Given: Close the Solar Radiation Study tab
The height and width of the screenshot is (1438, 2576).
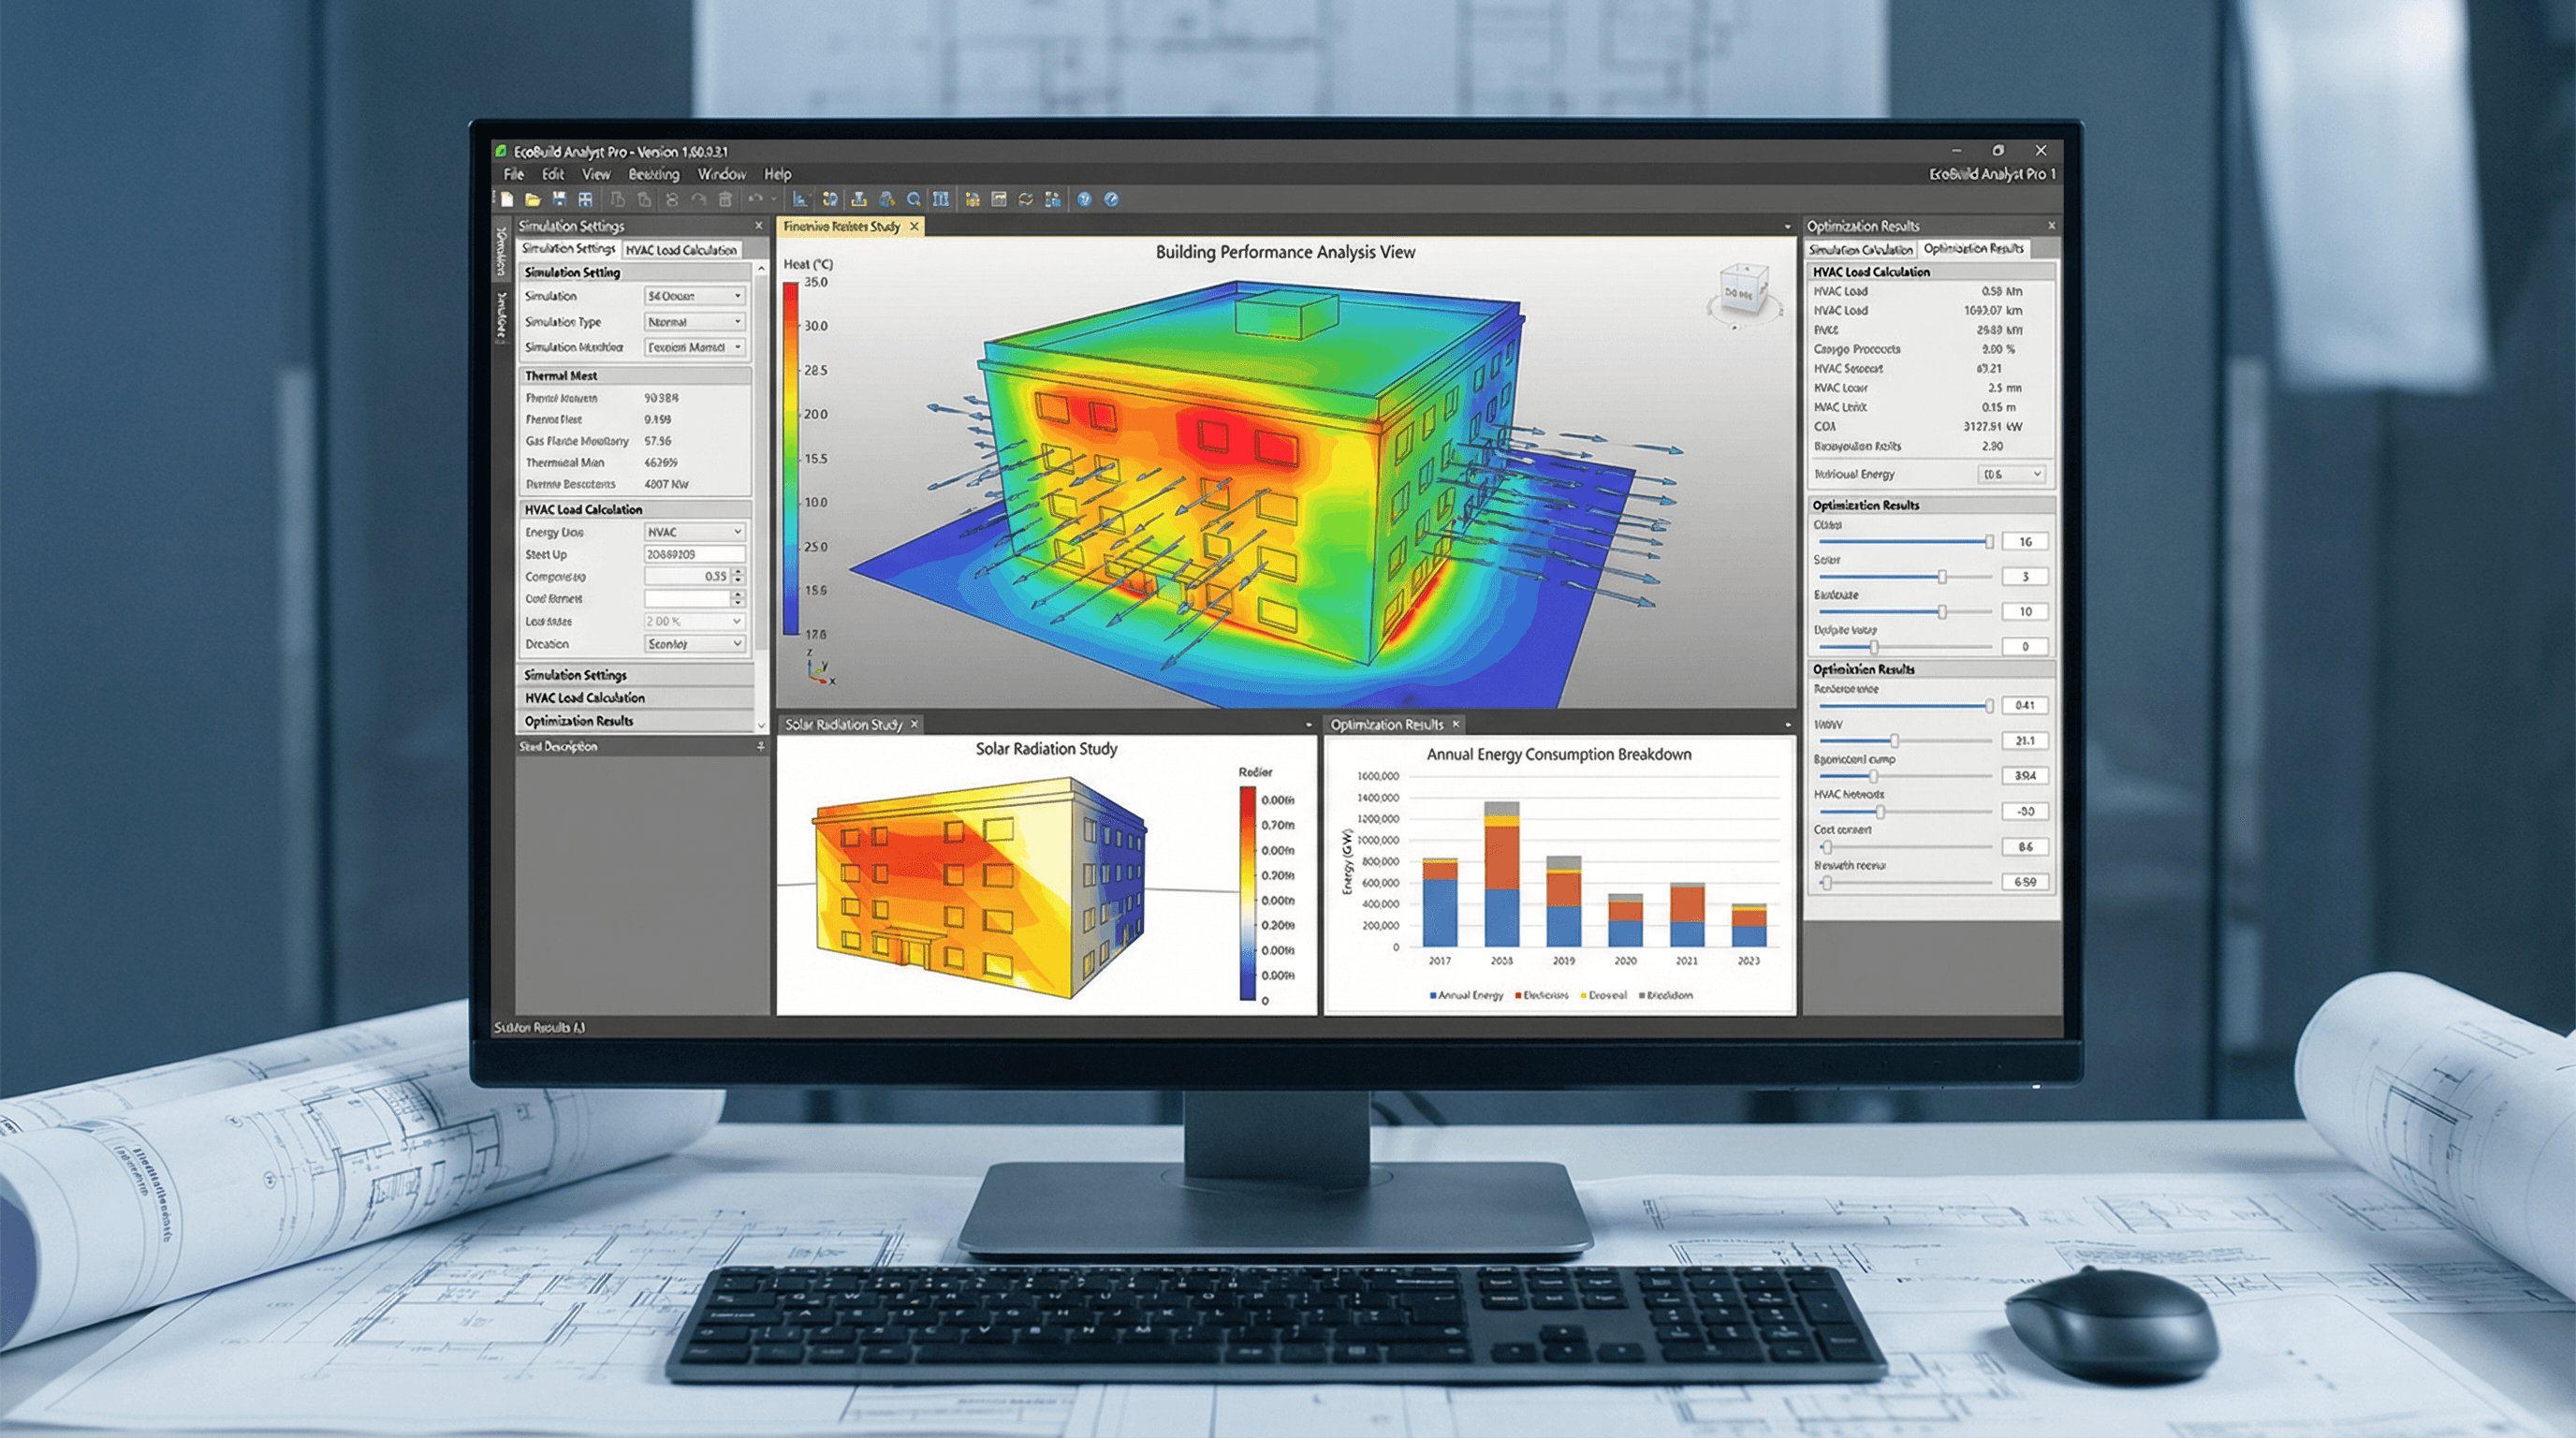Looking at the screenshot, I should pos(914,724).
